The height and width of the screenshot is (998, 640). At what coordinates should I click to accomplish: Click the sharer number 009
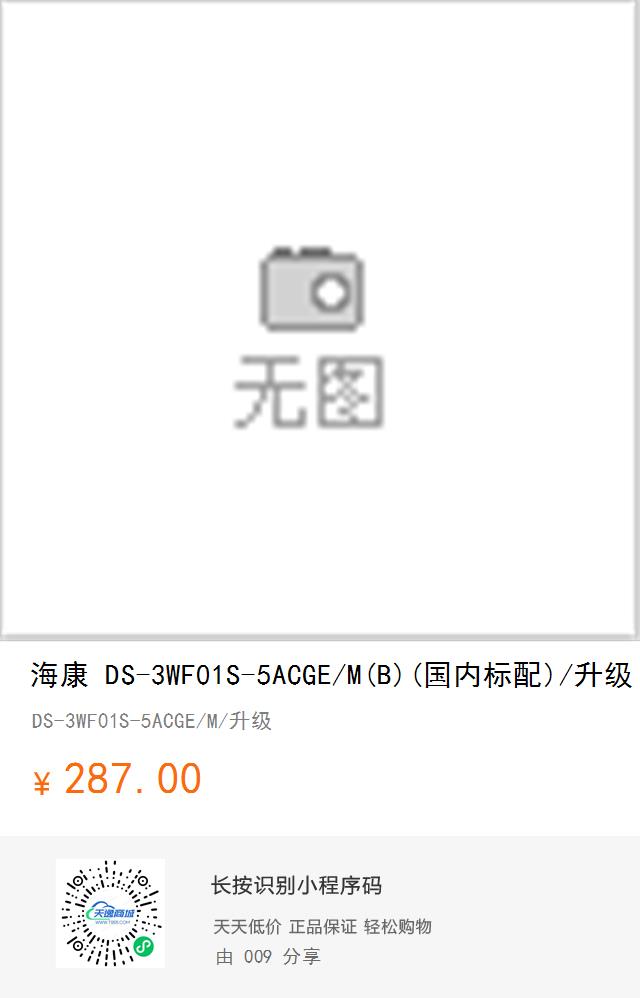click(x=258, y=957)
